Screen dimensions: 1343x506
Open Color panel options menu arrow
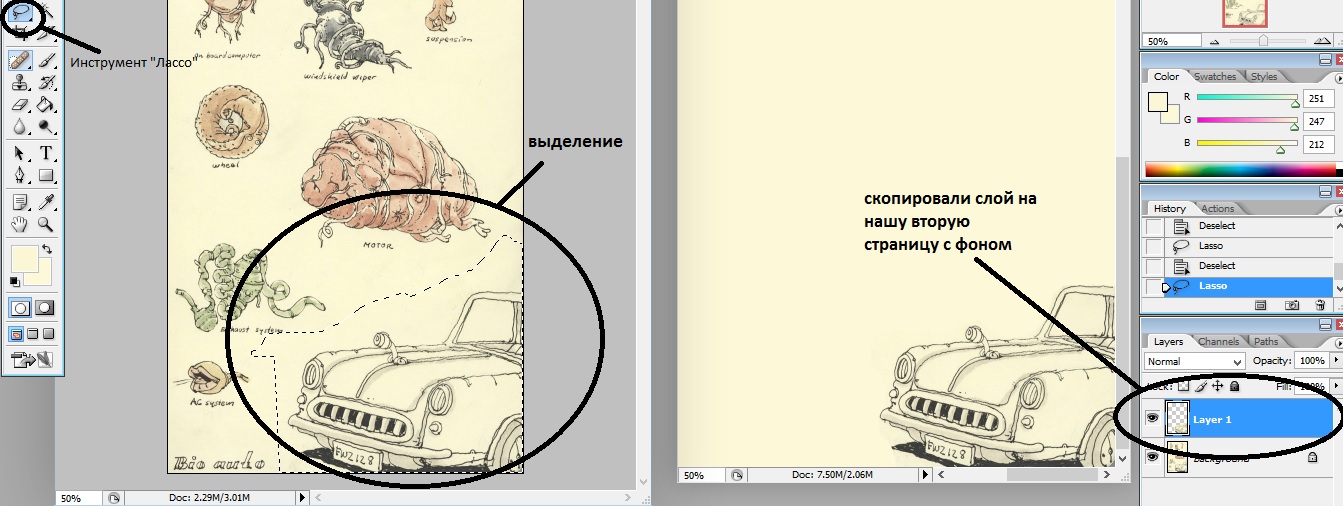pyautogui.click(x=1339, y=78)
